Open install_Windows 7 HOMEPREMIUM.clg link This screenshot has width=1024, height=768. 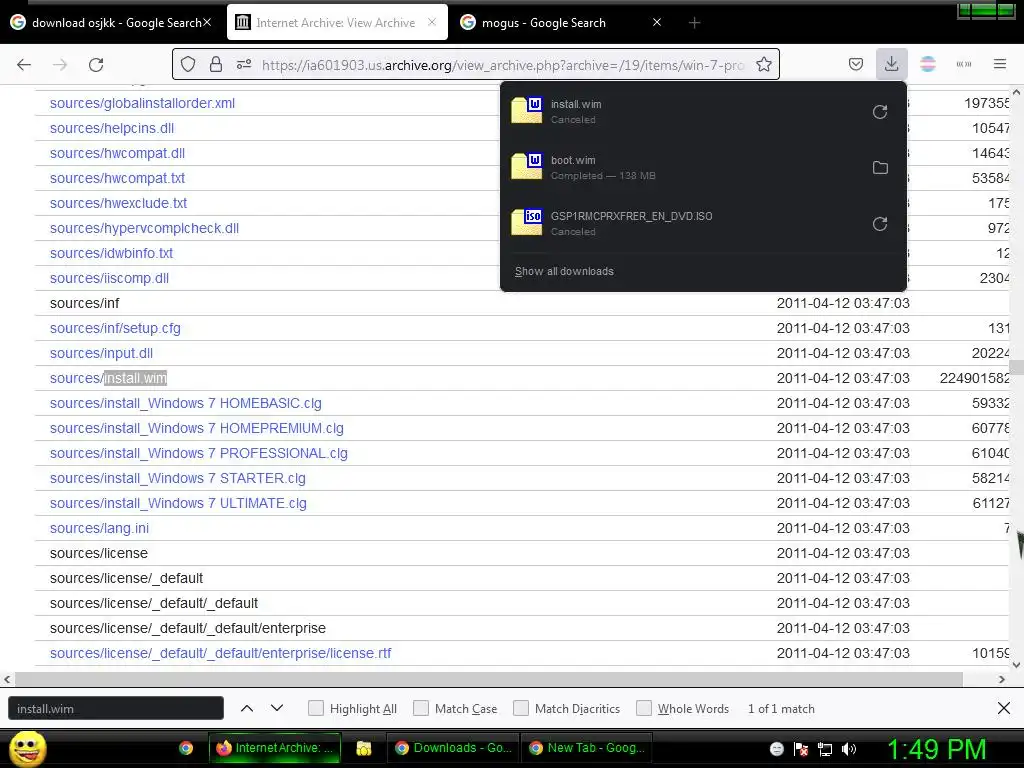pos(197,428)
